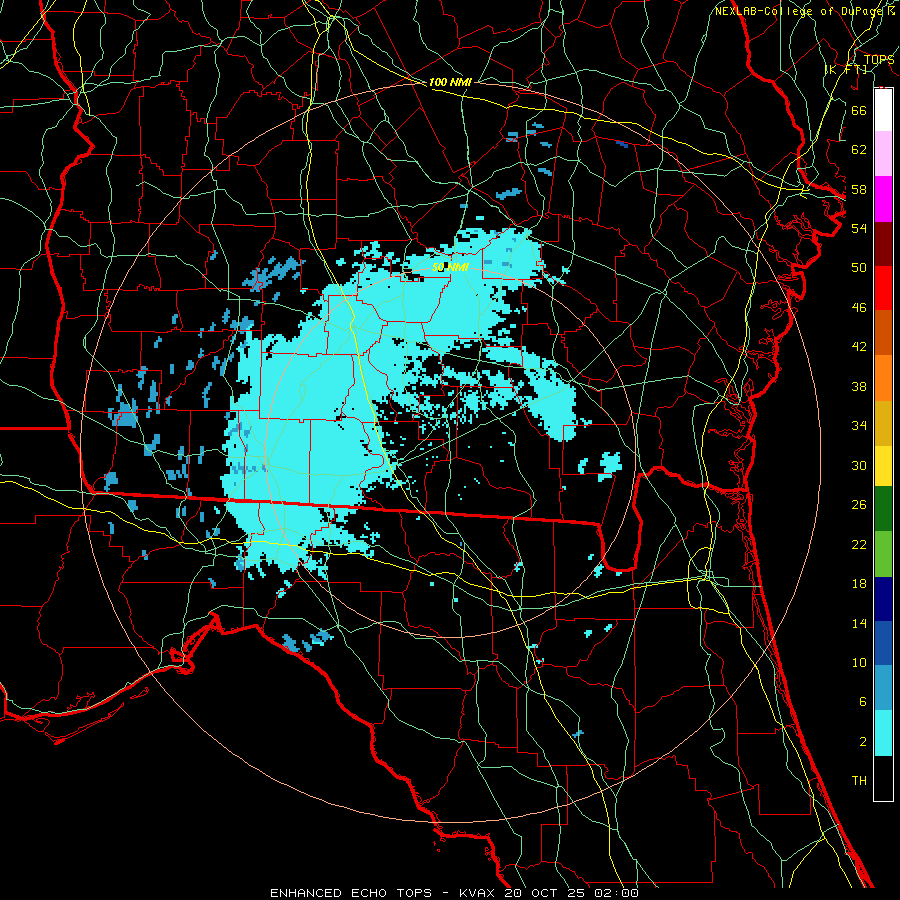Screen dimensions: 900x900
Task: Click the legend value 54
Action: click(859, 228)
